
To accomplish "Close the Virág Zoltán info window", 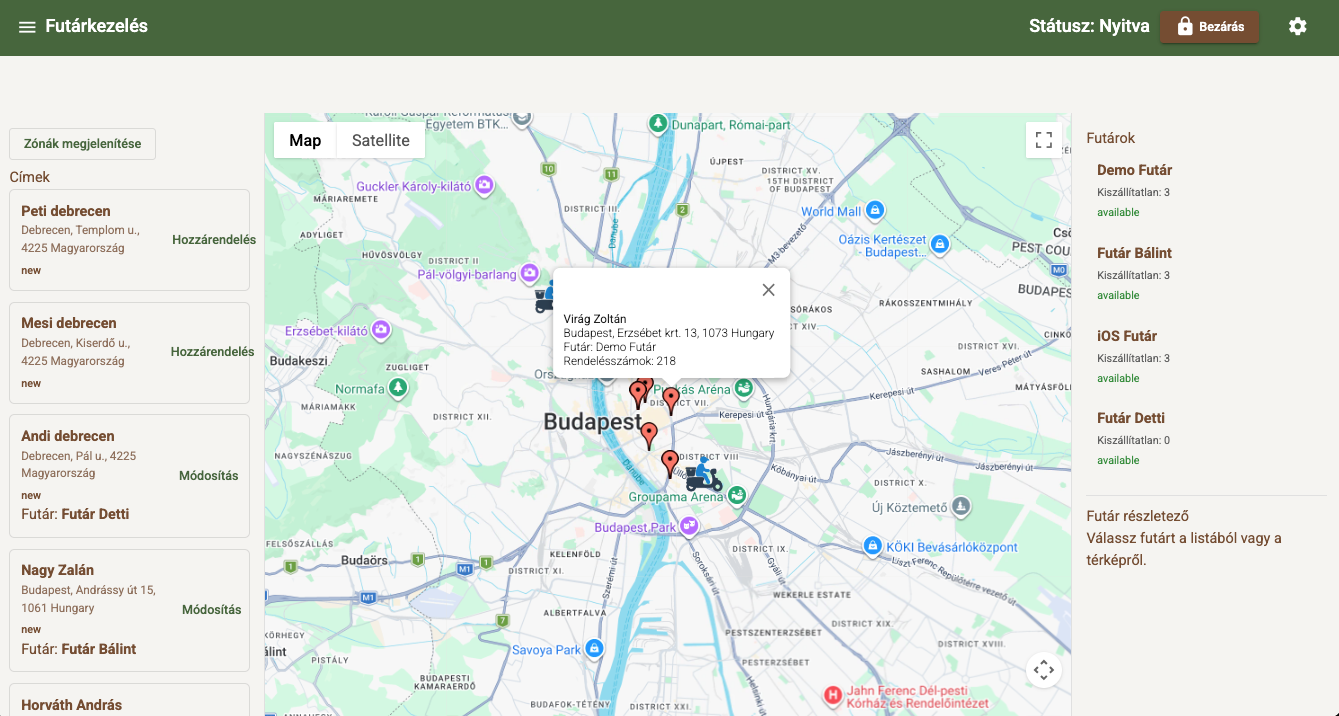I will (x=768, y=290).
